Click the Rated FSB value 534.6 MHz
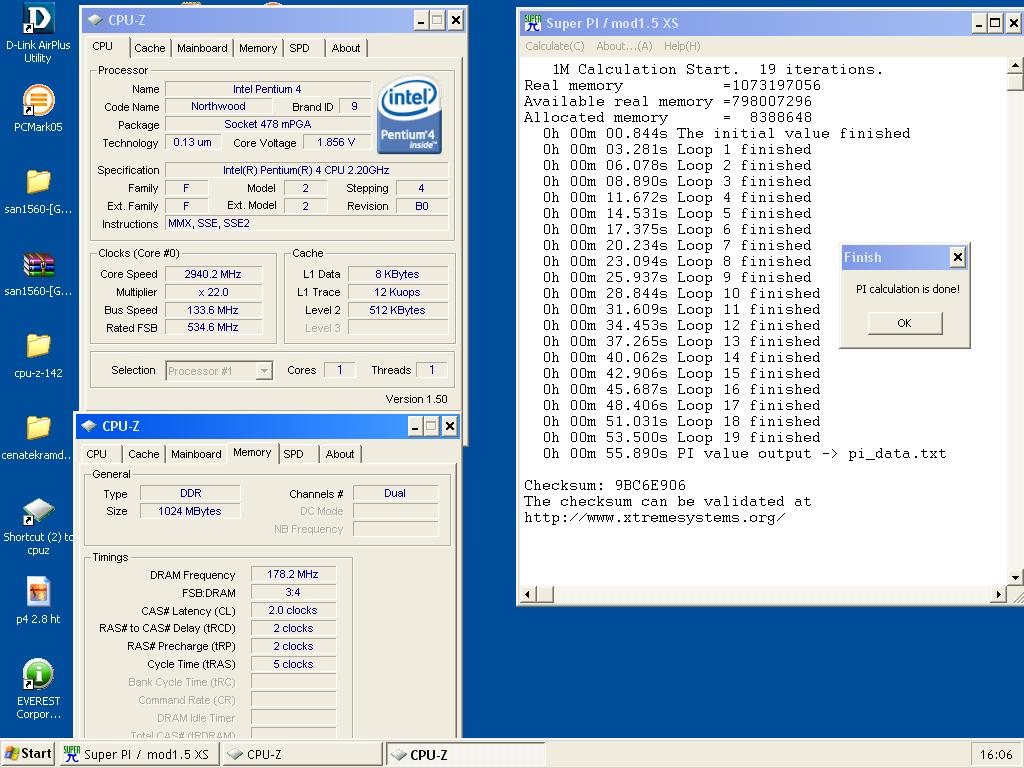Screen dimensions: 1024x768 [213, 327]
